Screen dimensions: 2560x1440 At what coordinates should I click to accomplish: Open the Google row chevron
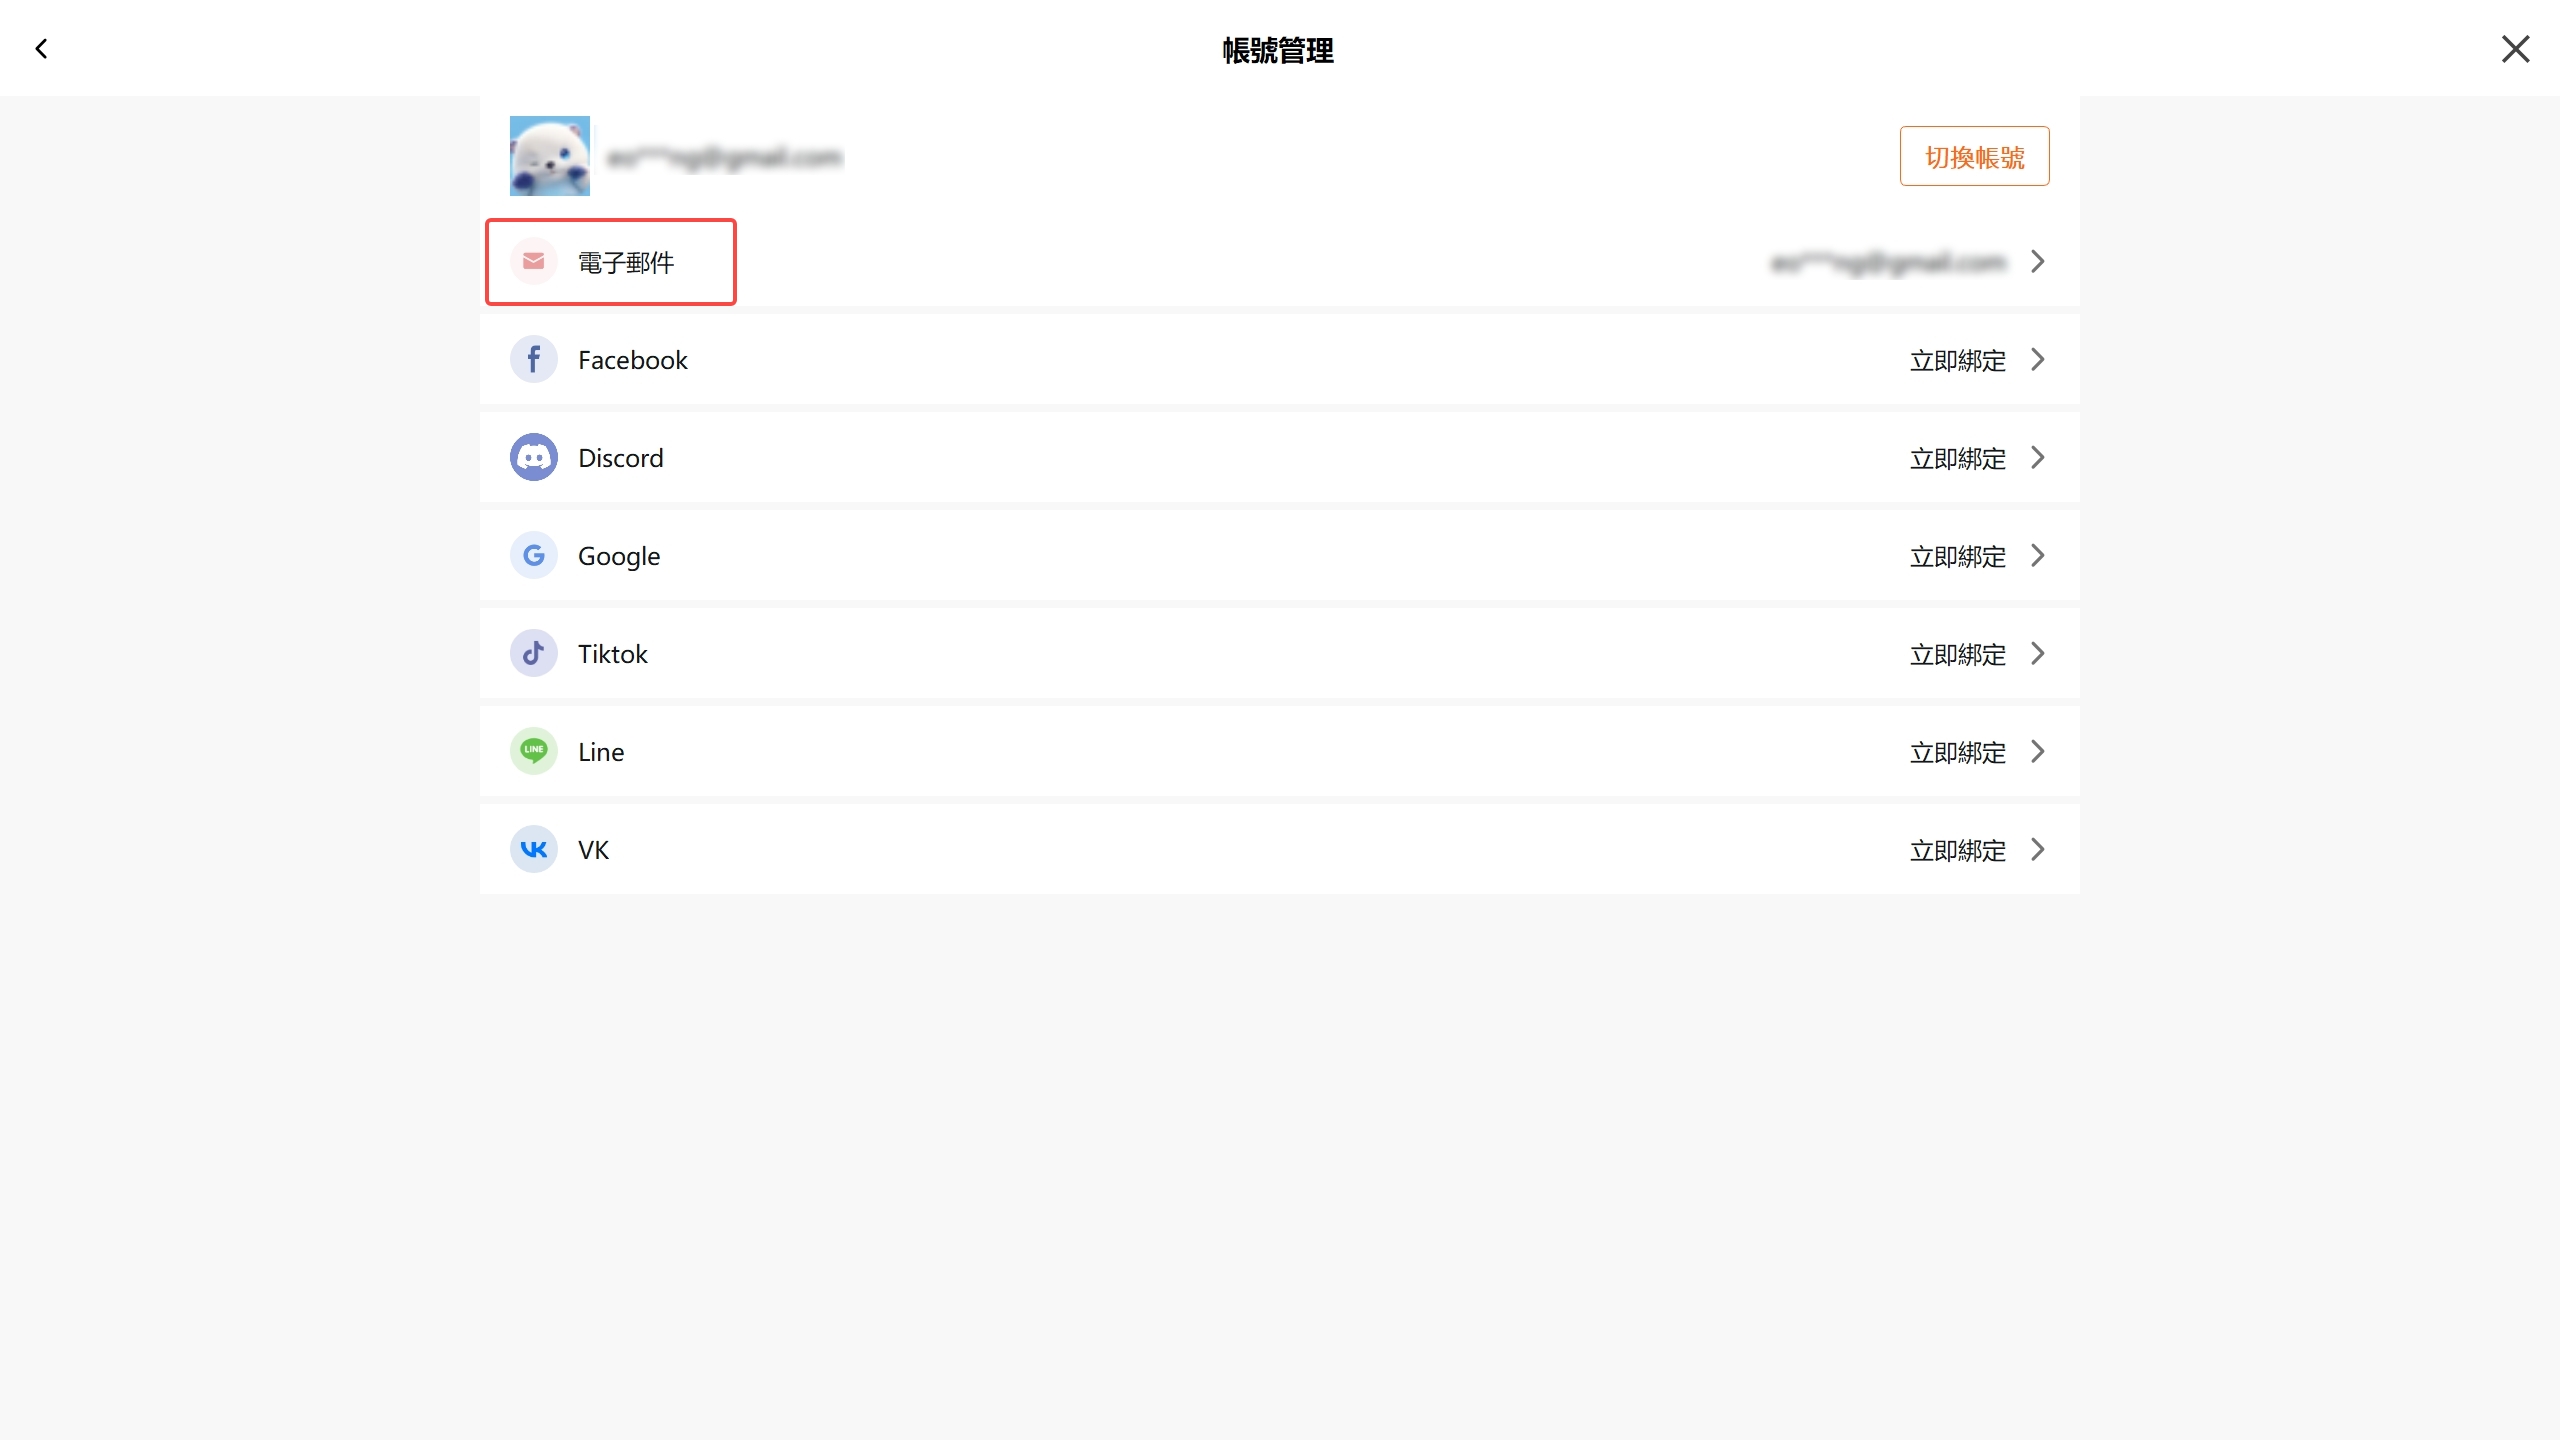2037,556
